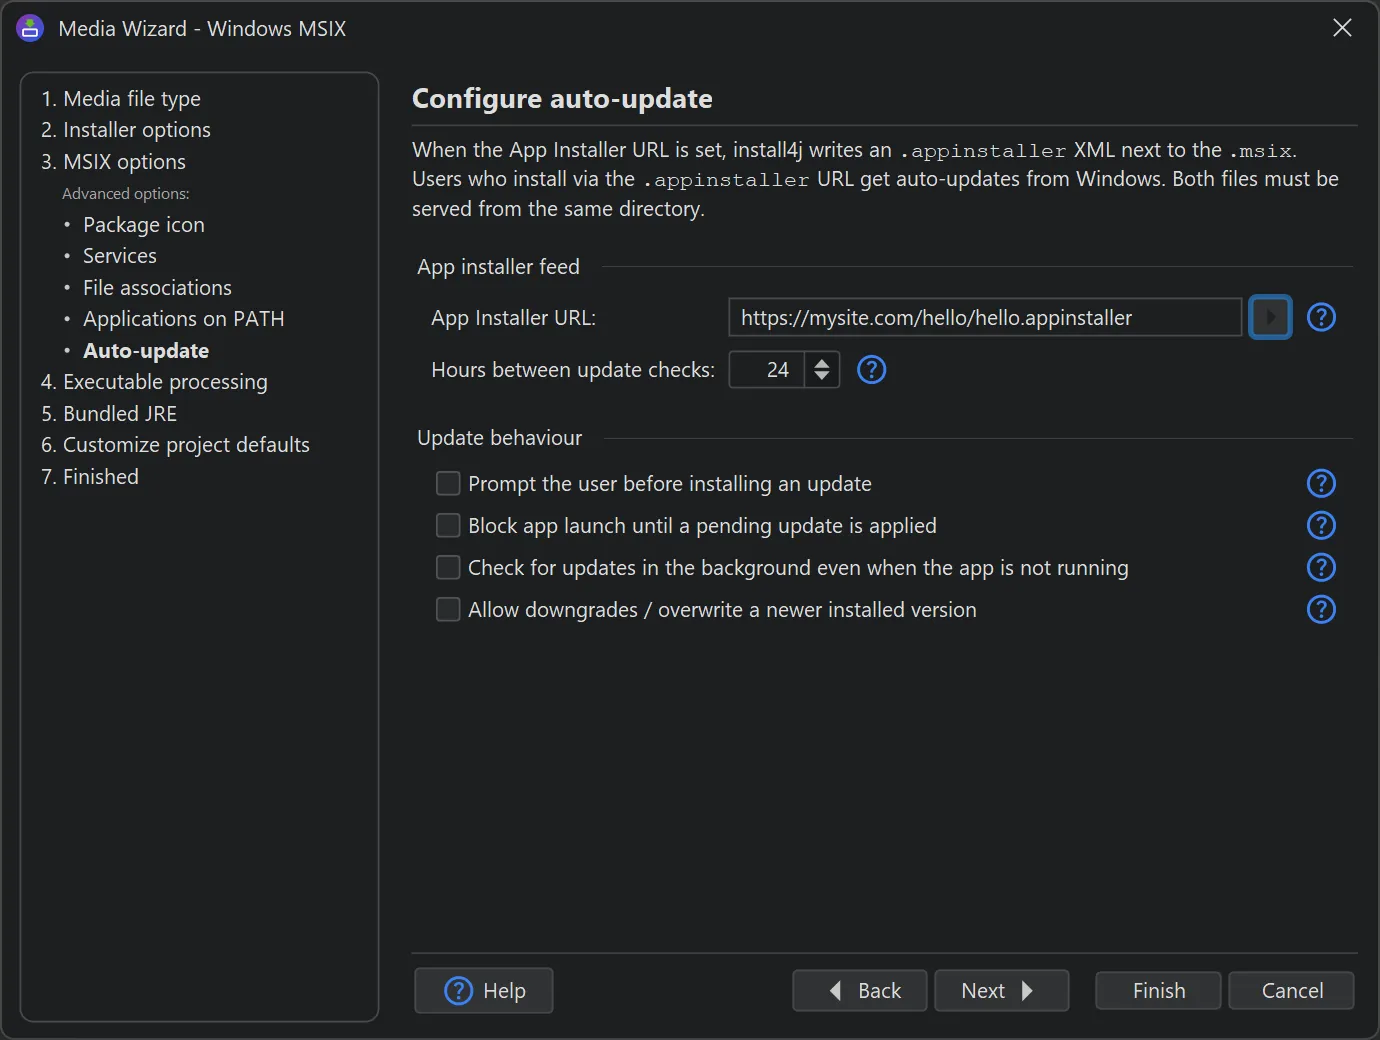The image size is (1380, 1040).
Task: Show help for Allow downgrades option
Action: click(1321, 610)
